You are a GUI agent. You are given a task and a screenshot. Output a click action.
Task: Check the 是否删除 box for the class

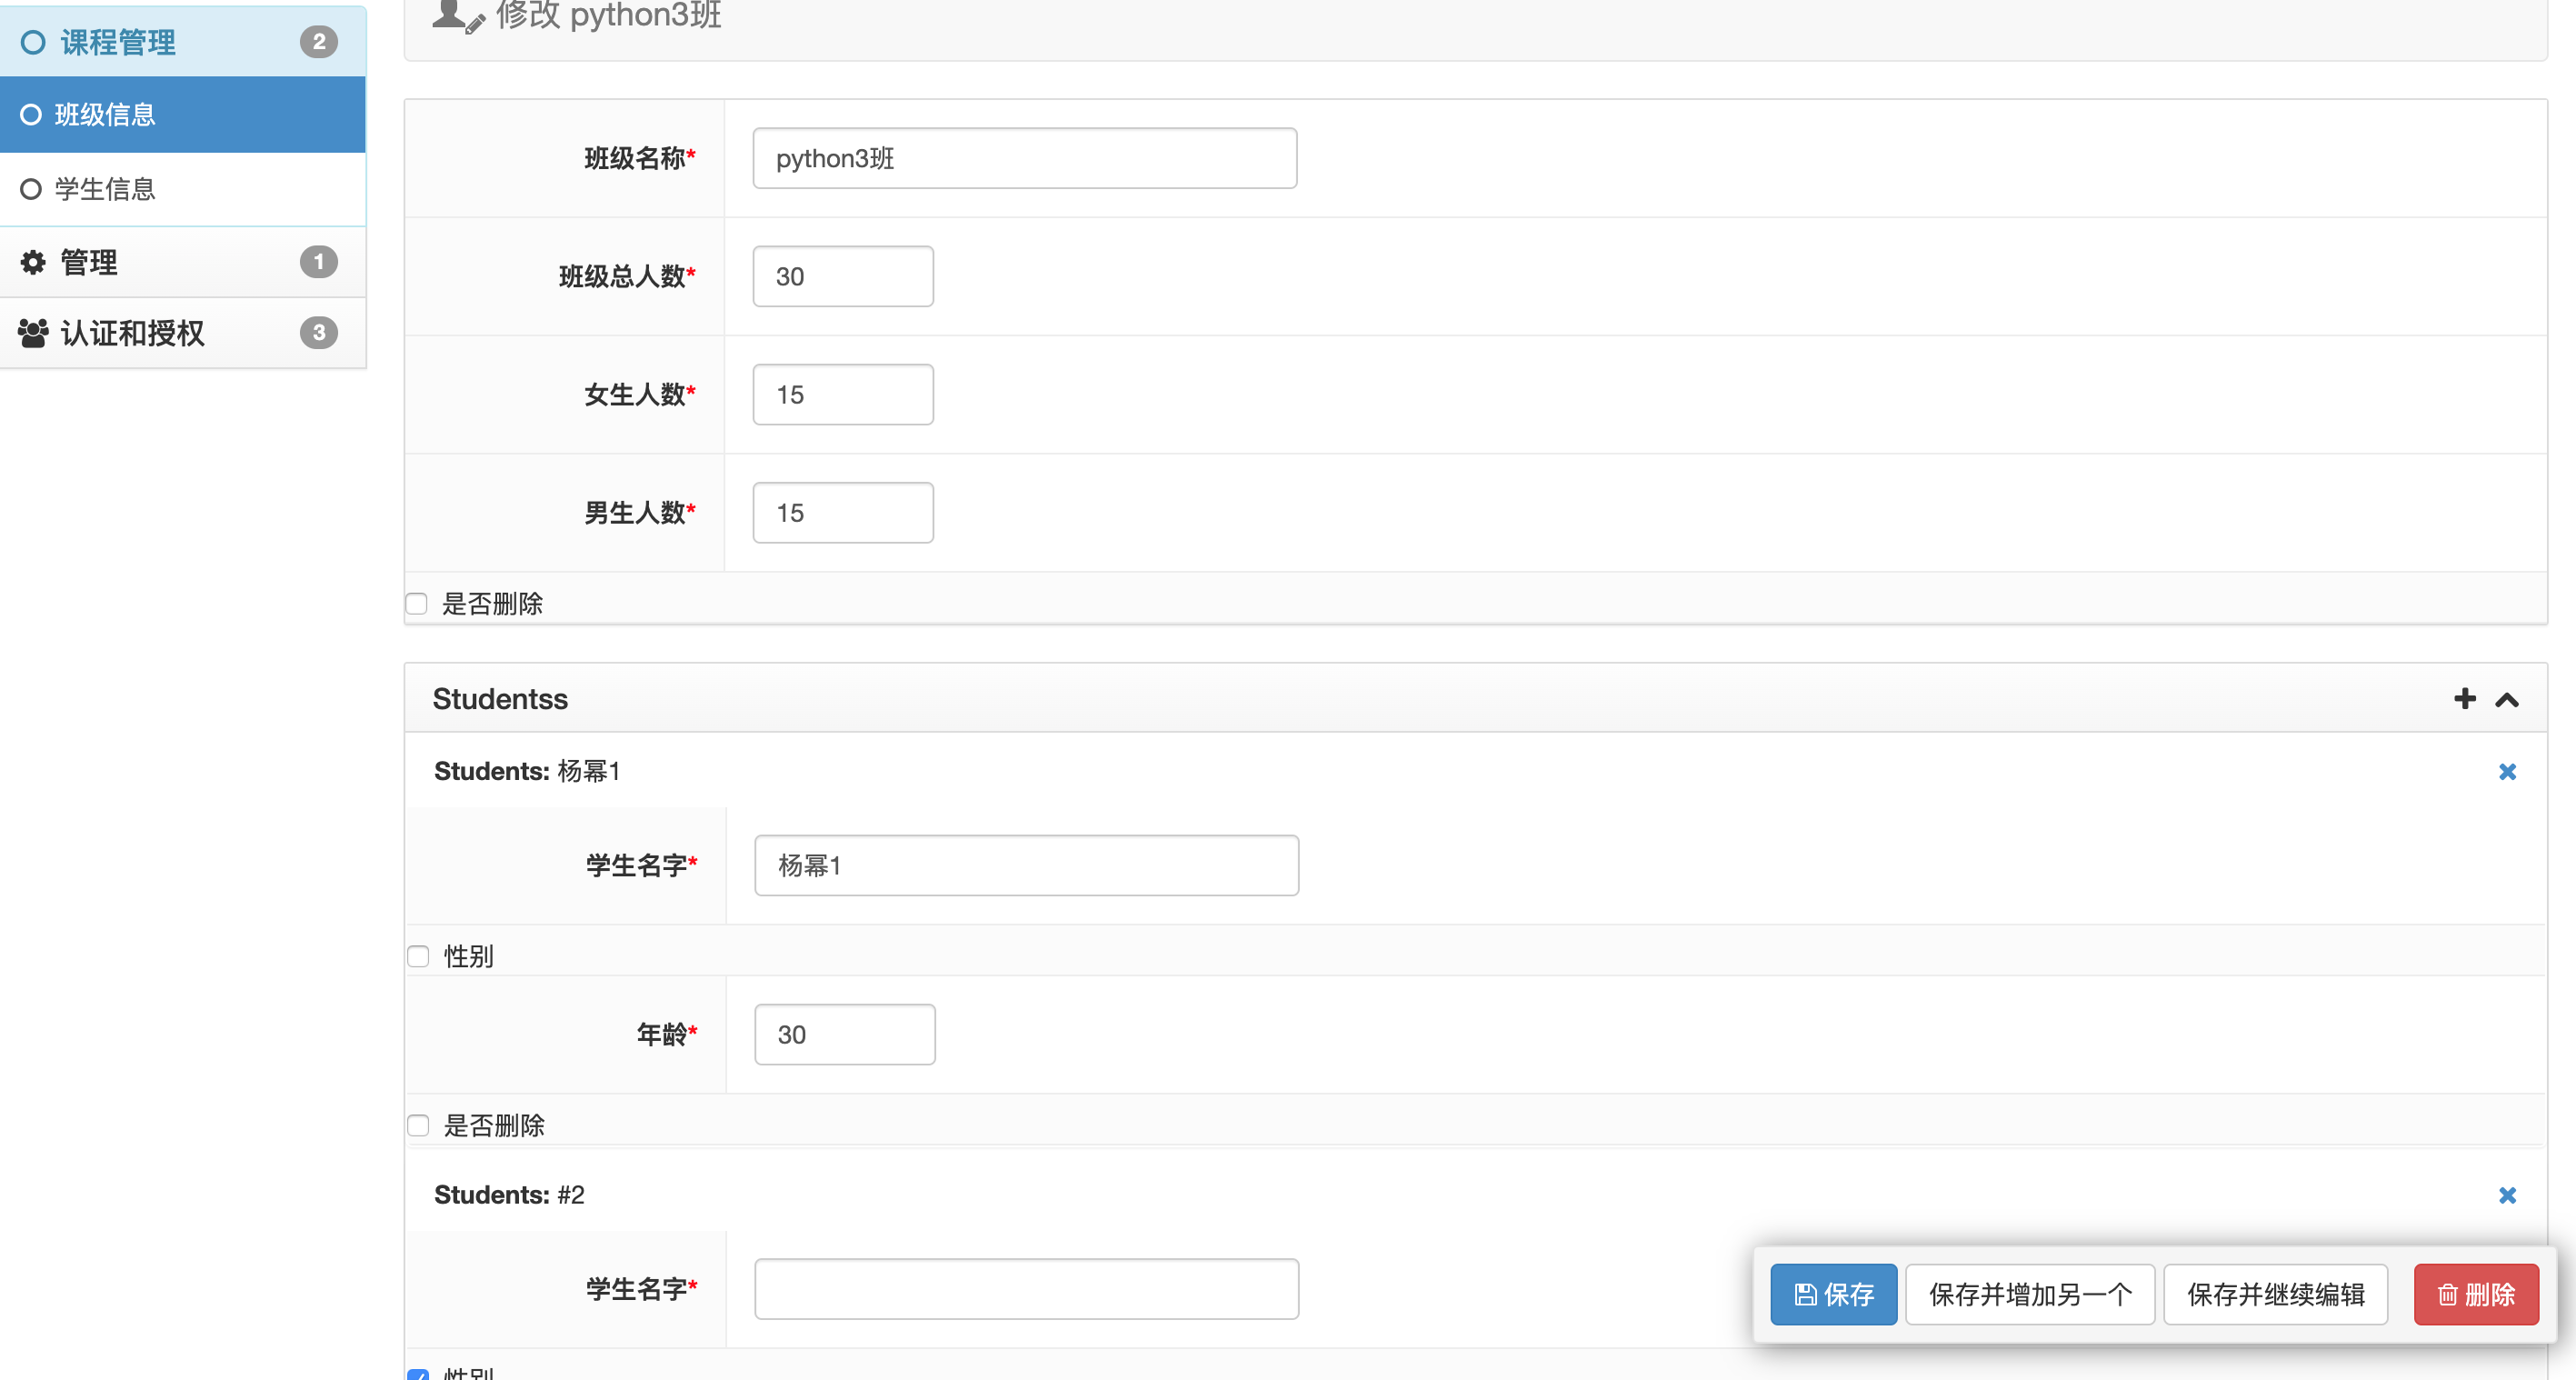pos(417,602)
